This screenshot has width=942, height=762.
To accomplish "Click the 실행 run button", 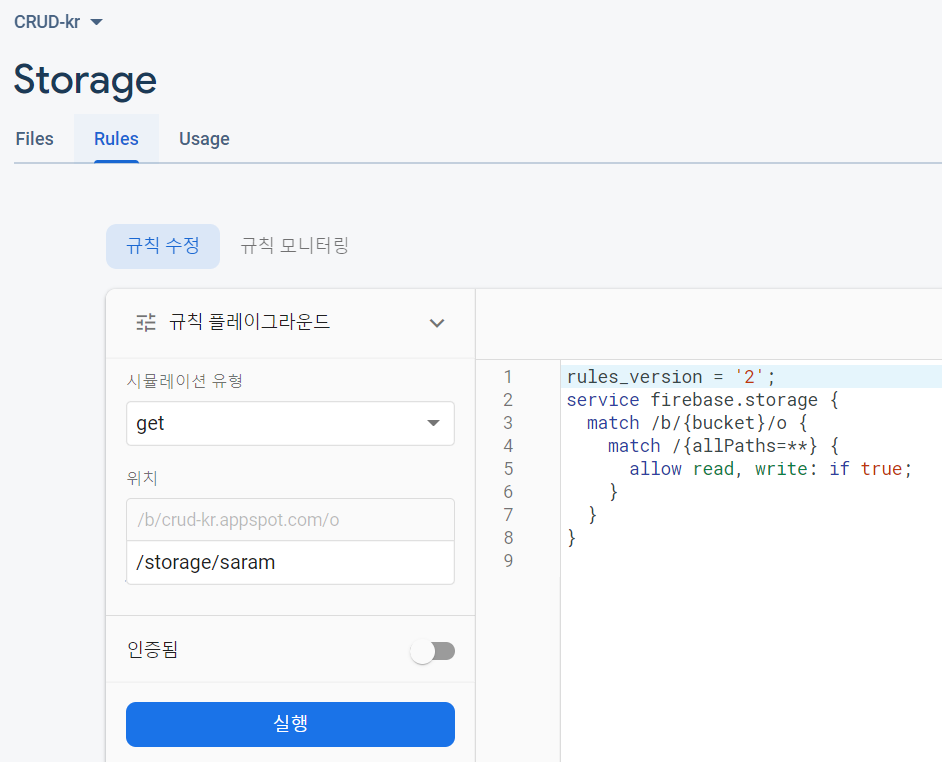I will (x=290, y=725).
